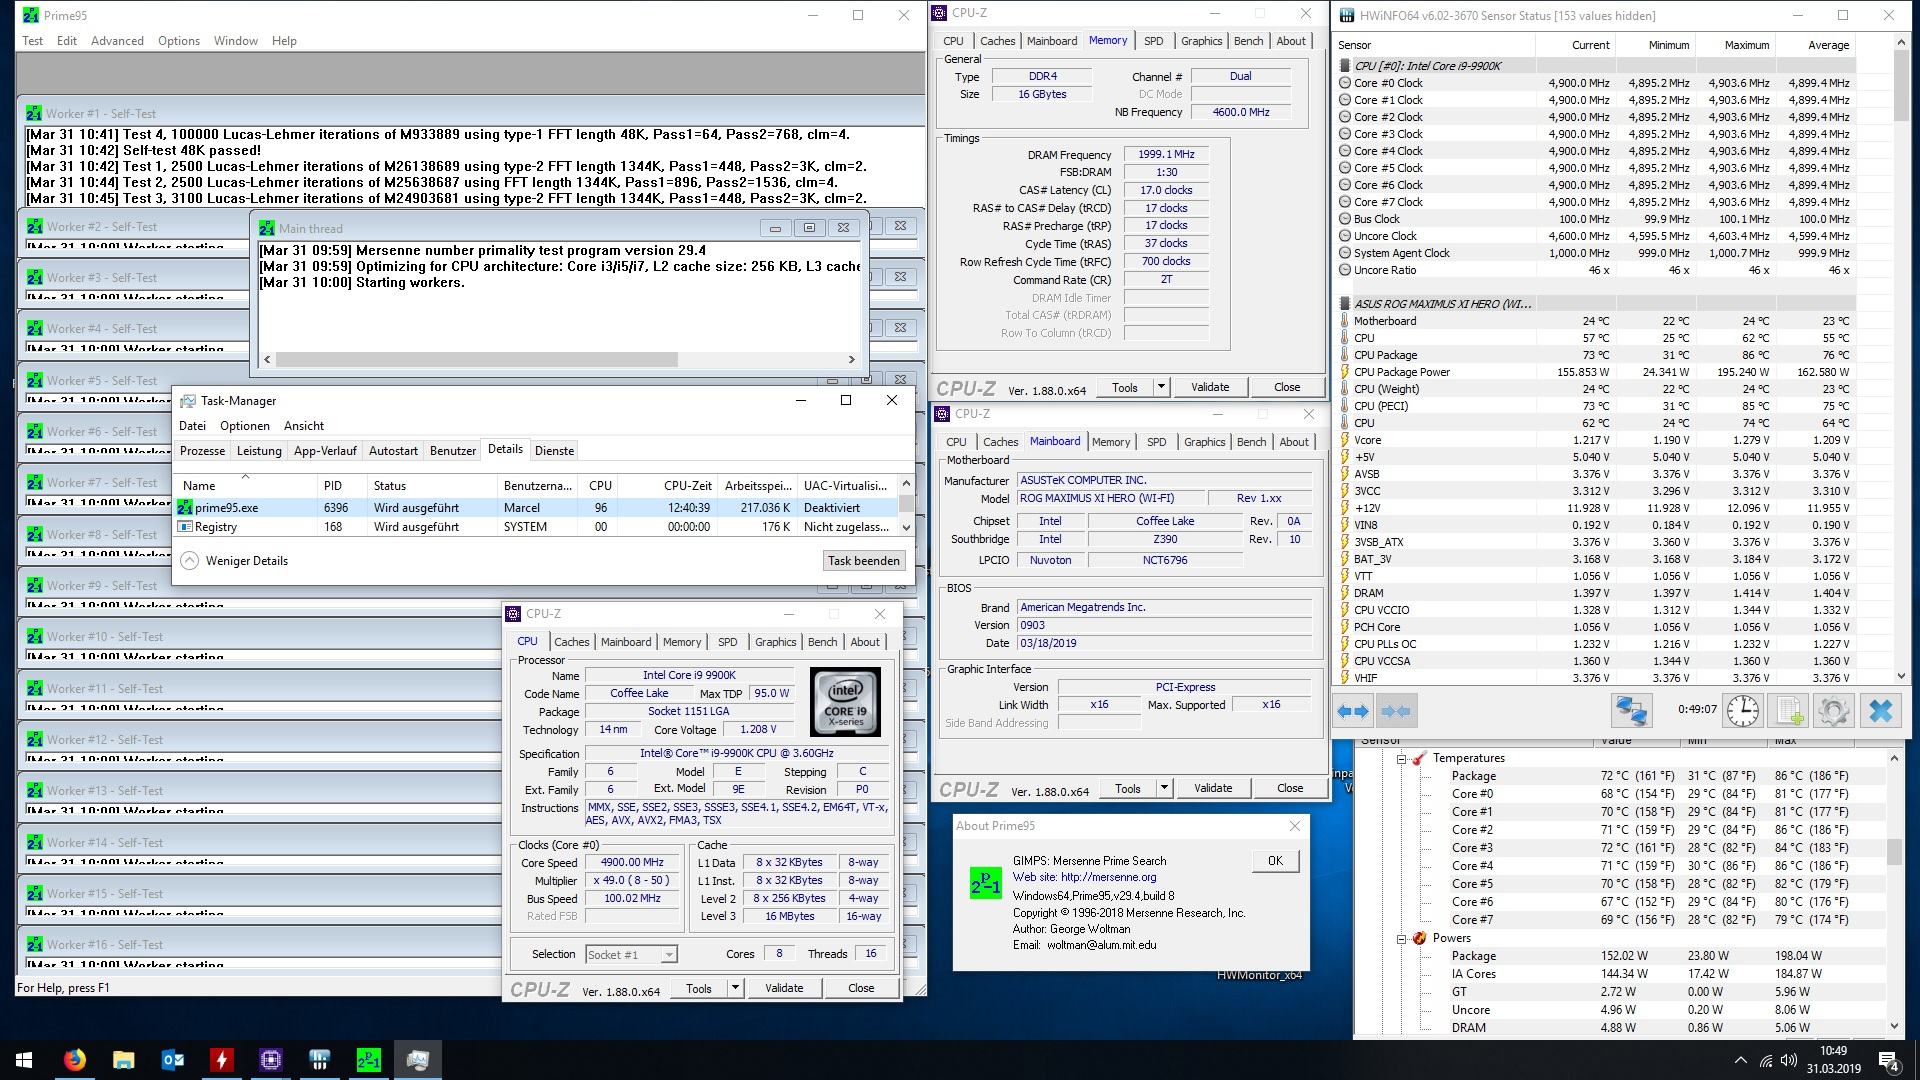
Task: Click Validate in CPU-Z Mainboard window
Action: point(1213,788)
